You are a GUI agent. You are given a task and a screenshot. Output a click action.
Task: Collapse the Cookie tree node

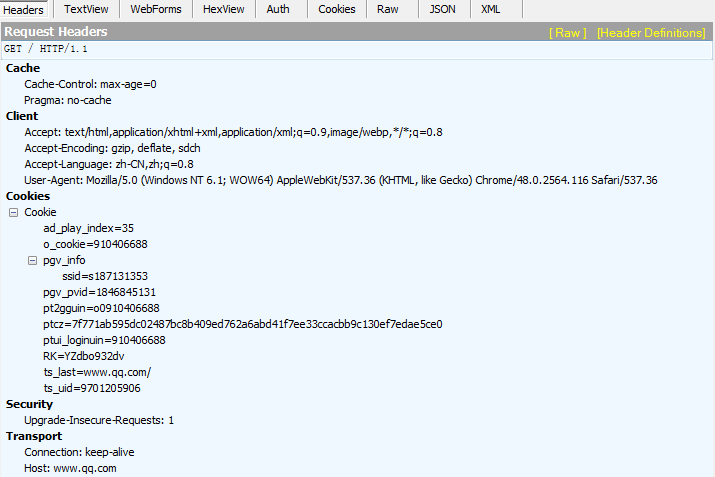tap(13, 212)
